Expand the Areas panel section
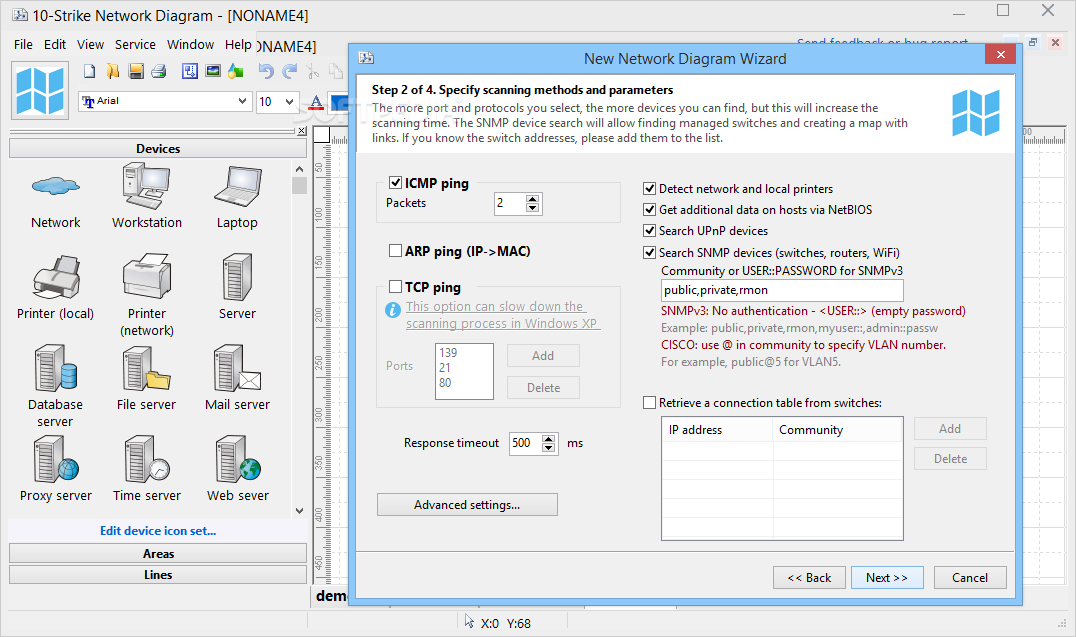Viewport: 1076px width, 637px height. 158,553
